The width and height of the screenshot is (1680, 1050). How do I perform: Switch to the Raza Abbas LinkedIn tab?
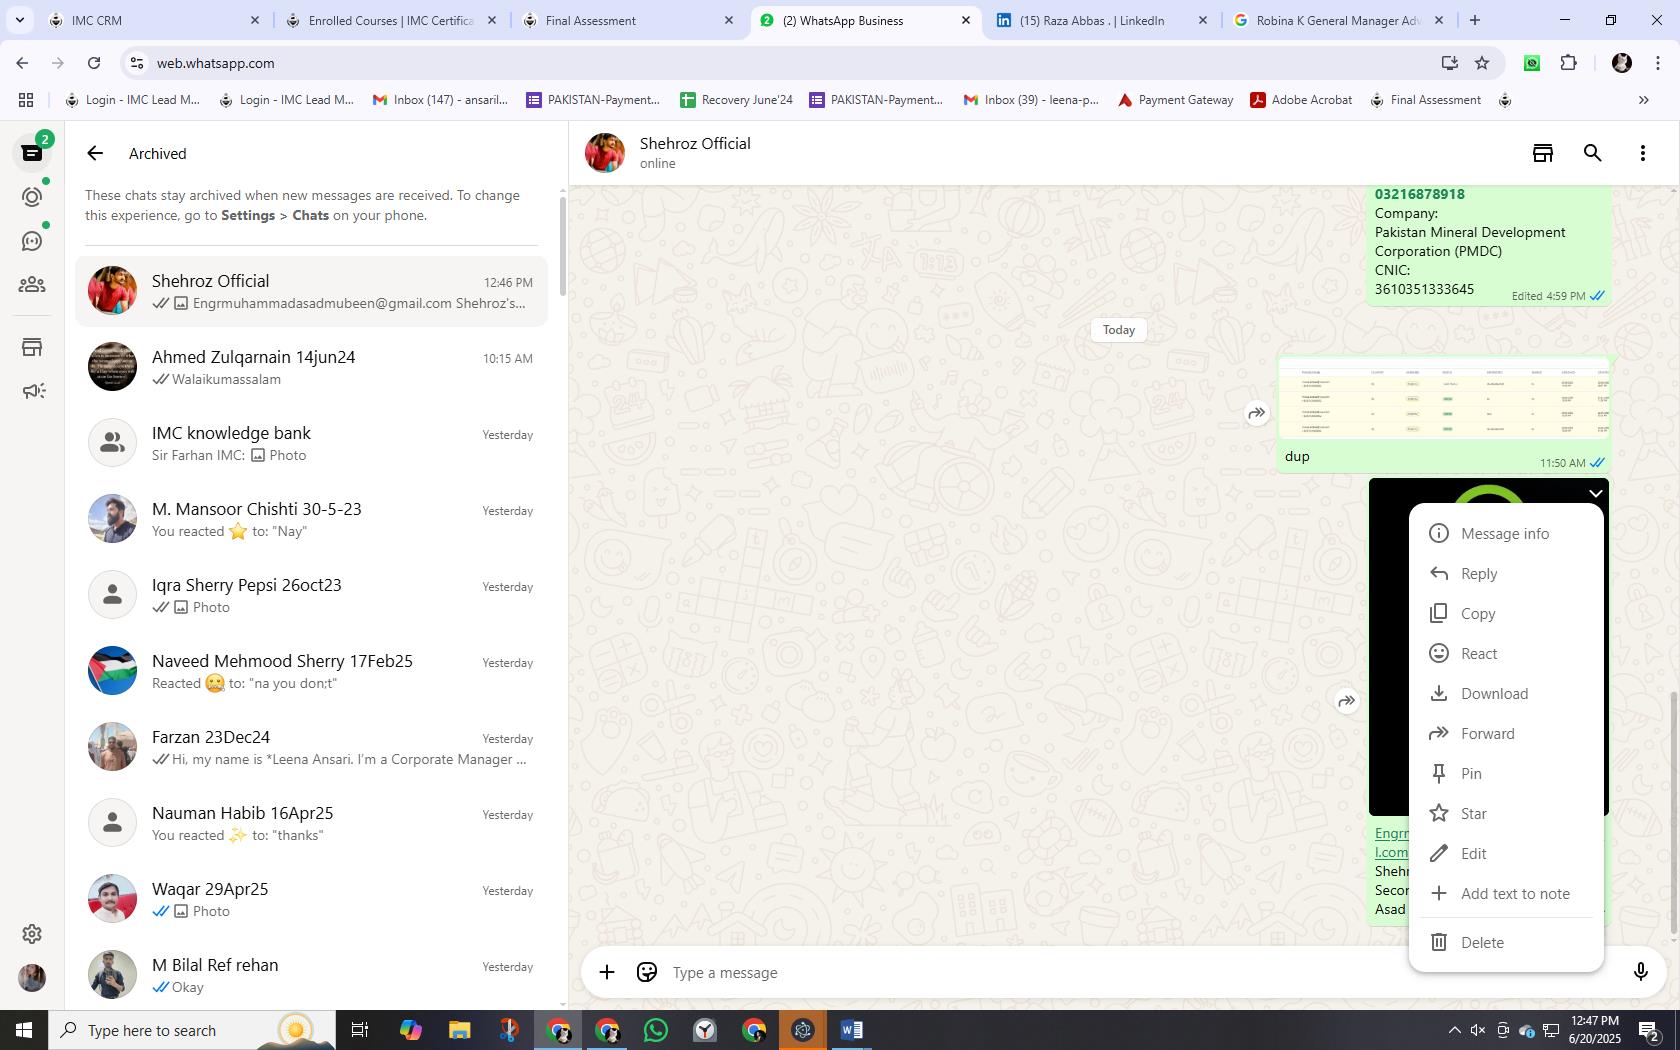[1102, 20]
